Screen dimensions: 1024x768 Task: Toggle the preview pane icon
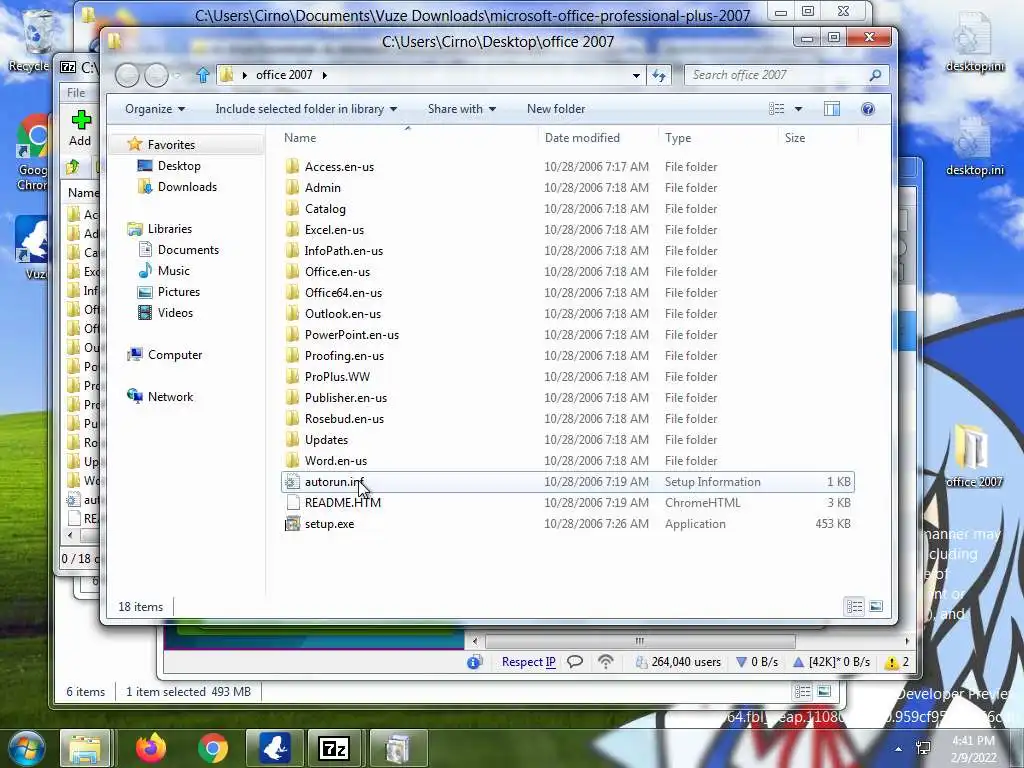(831, 109)
